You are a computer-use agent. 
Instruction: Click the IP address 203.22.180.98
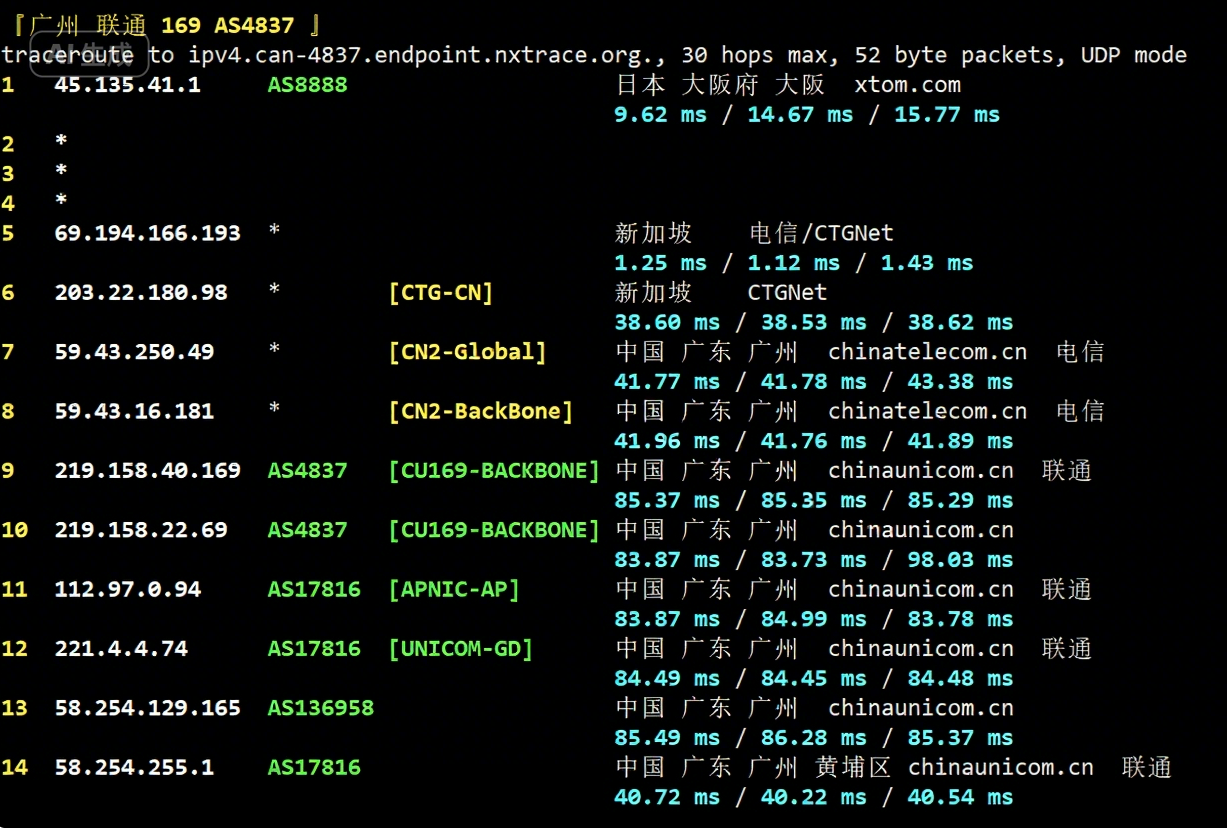point(141,293)
